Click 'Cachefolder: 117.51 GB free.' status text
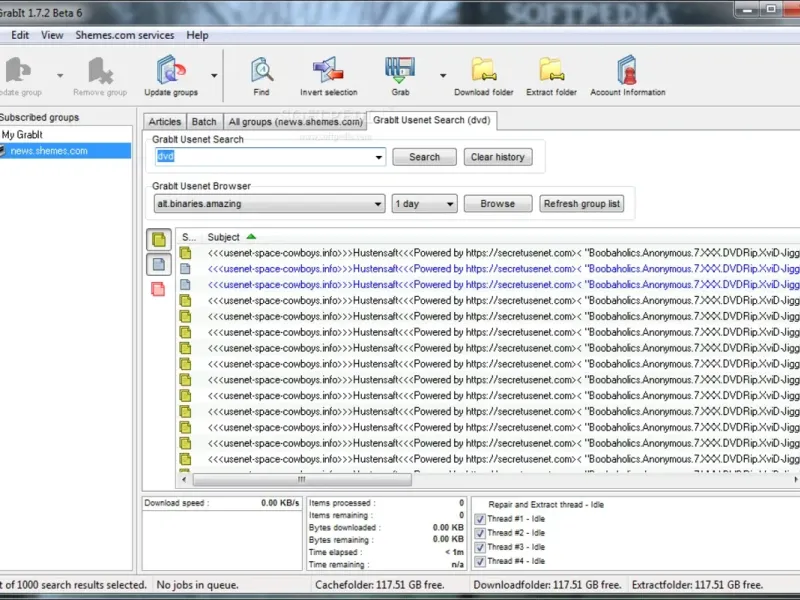The width and height of the screenshot is (800, 600). coord(380,585)
